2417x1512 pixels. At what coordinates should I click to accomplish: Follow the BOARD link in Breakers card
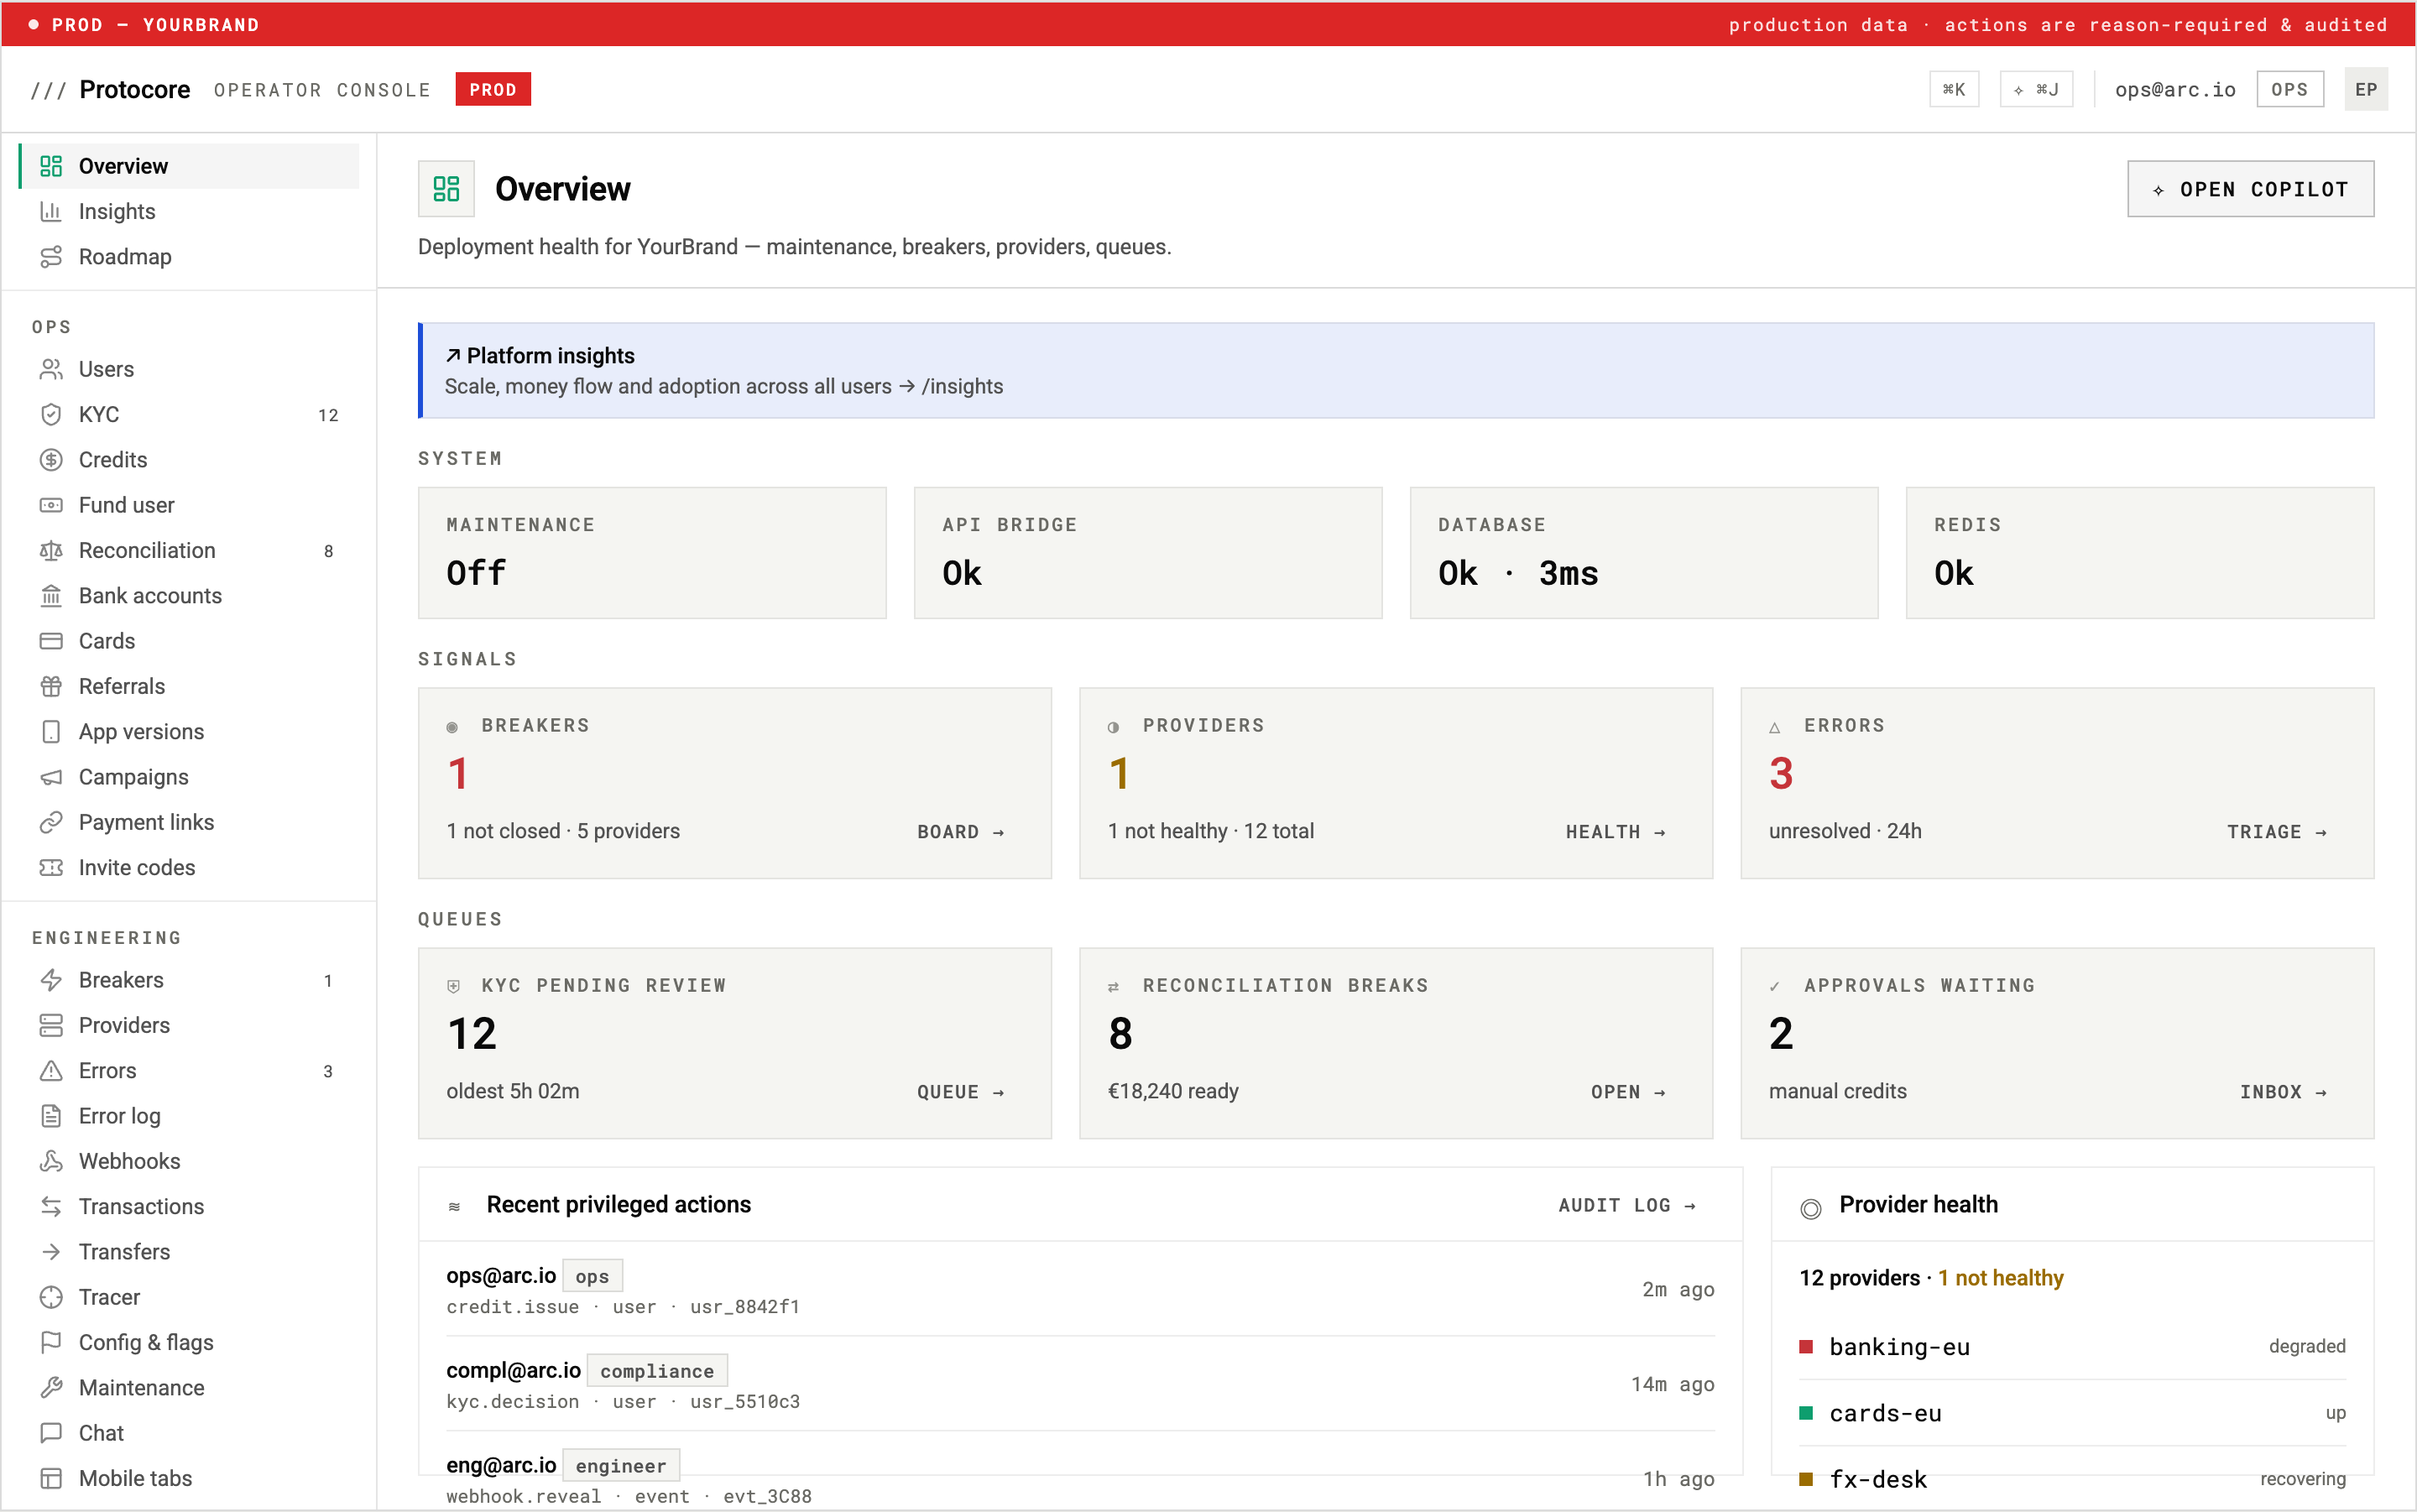point(961,832)
